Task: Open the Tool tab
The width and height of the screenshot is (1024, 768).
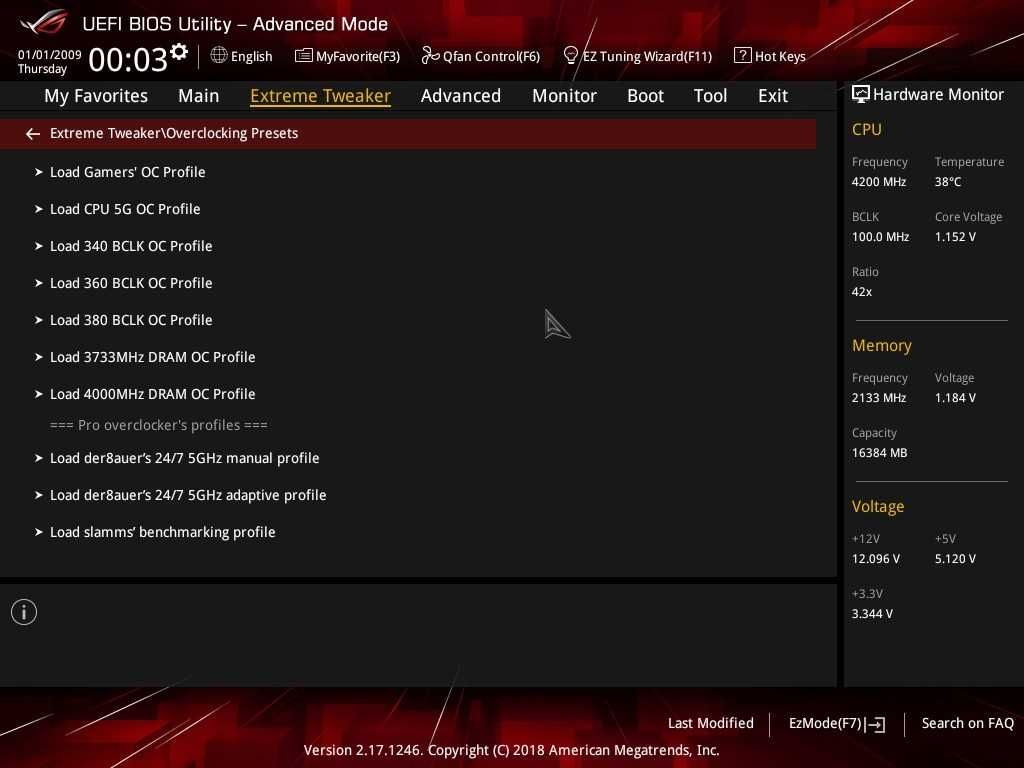Action: click(710, 96)
